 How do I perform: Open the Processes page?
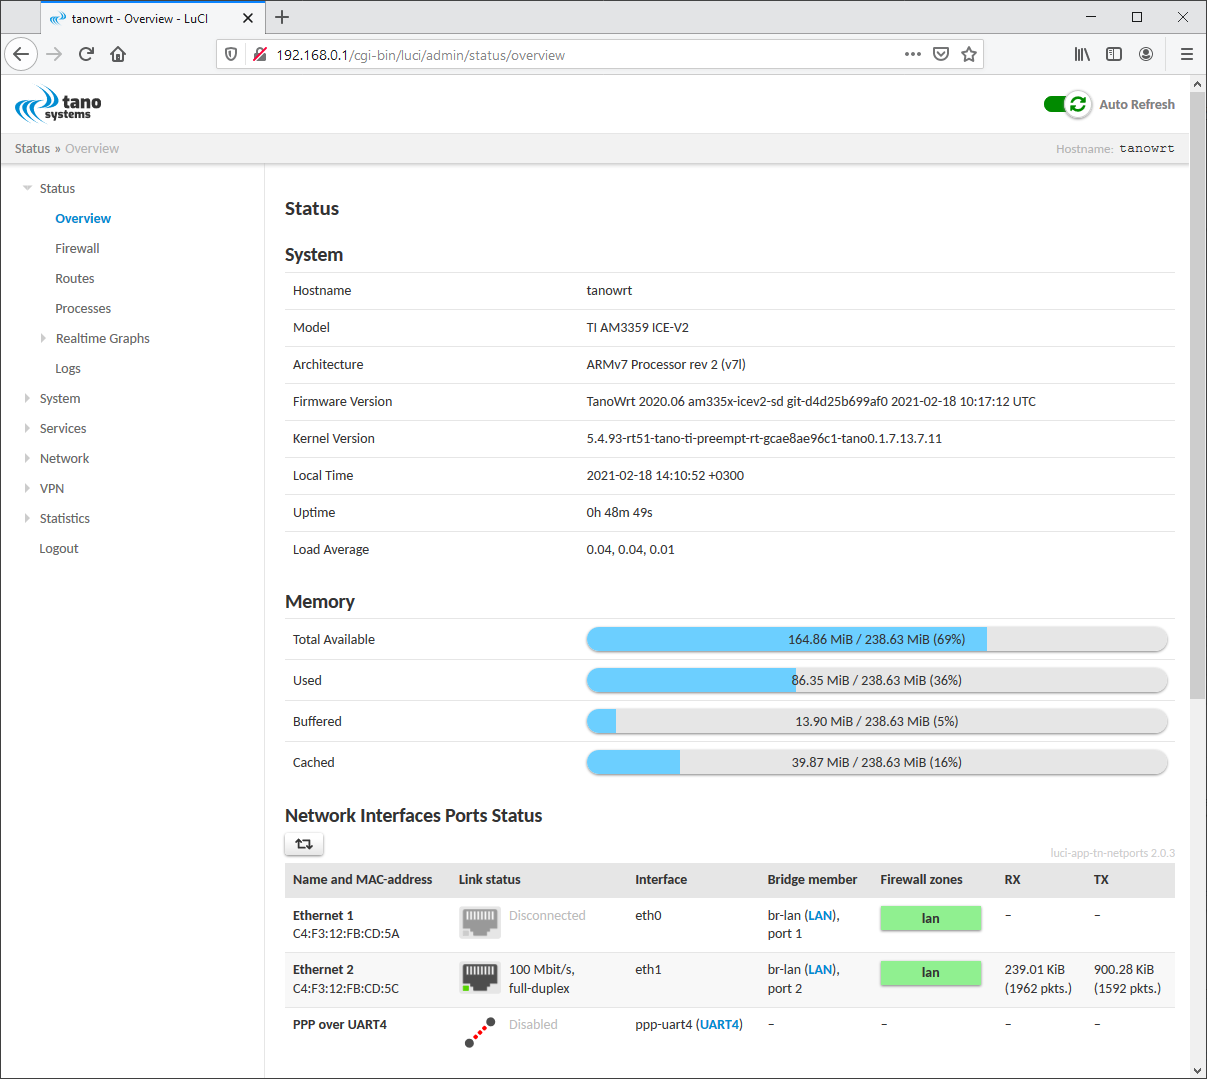coord(83,308)
